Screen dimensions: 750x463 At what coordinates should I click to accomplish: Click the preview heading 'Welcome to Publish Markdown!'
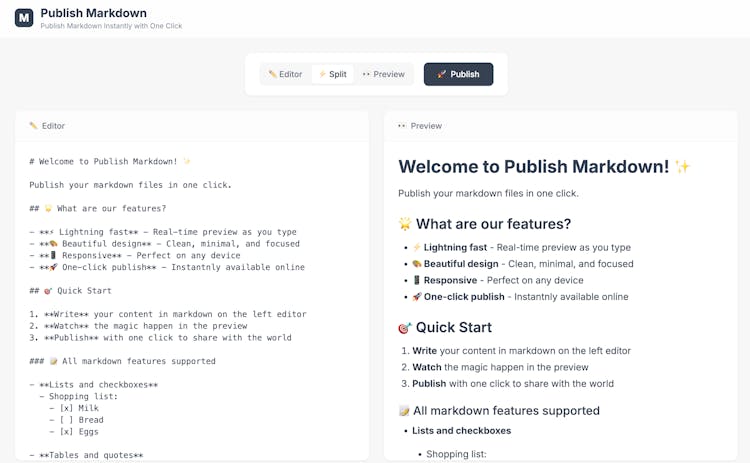click(x=534, y=166)
